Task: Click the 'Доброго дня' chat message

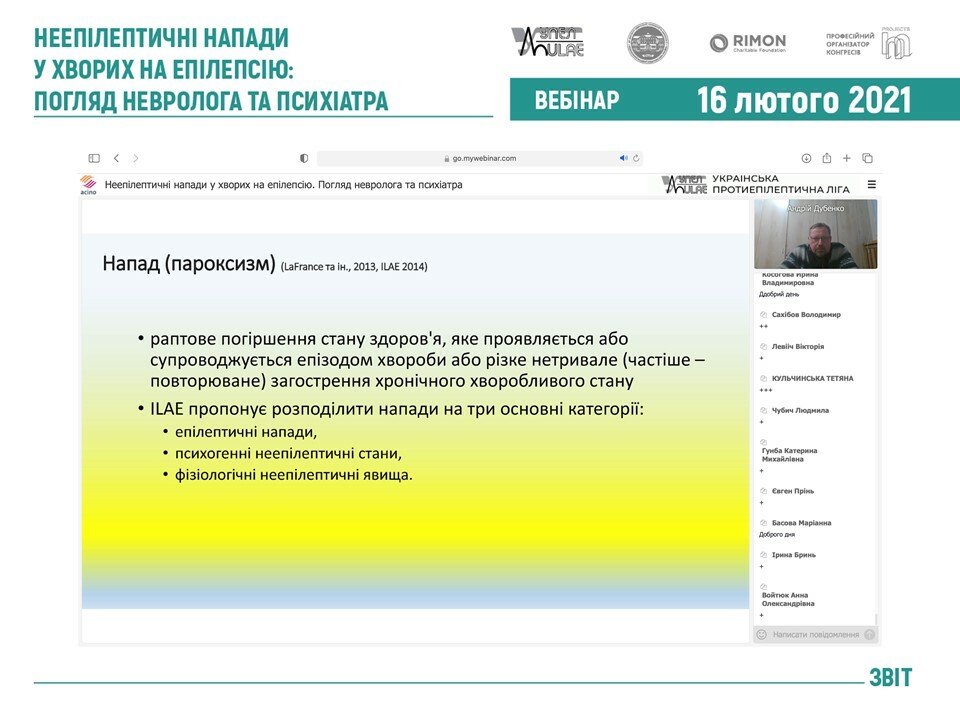Action: point(777,534)
